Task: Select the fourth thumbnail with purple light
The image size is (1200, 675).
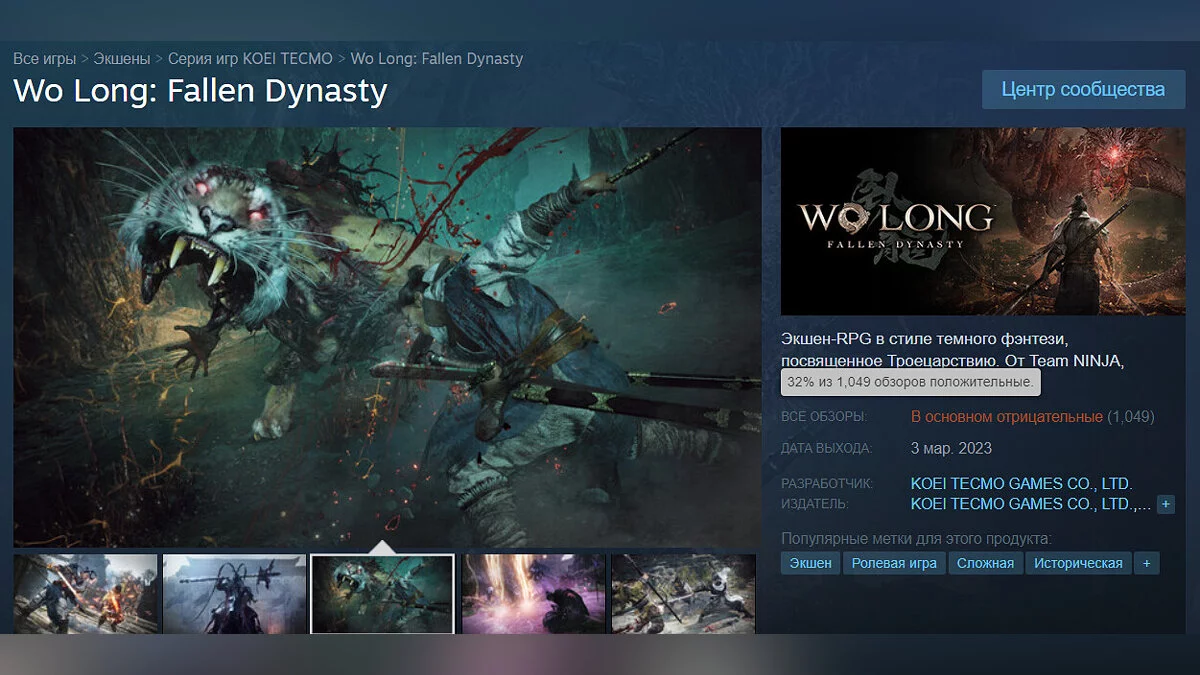Action: coord(534,594)
